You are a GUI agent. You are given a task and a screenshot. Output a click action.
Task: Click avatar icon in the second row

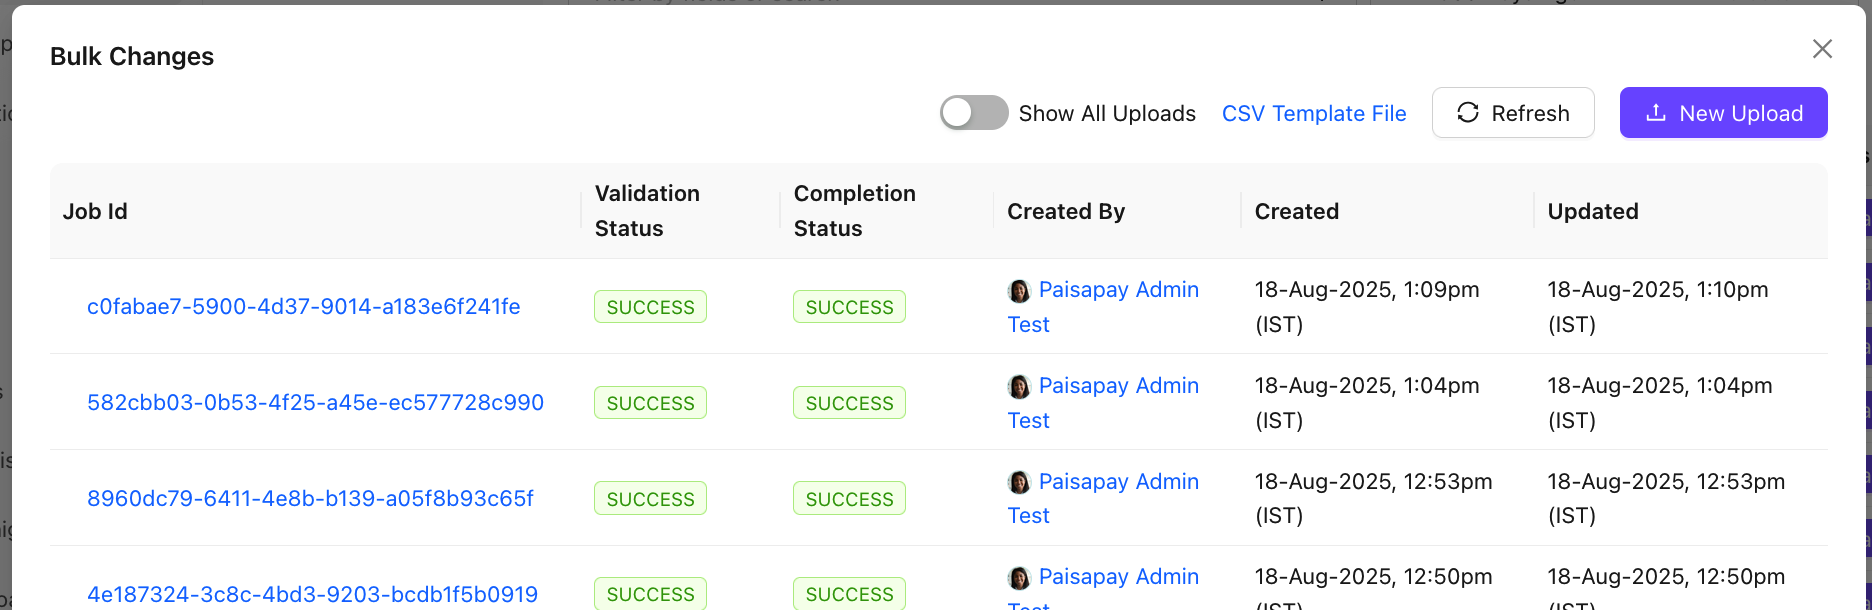pyautogui.click(x=1019, y=387)
